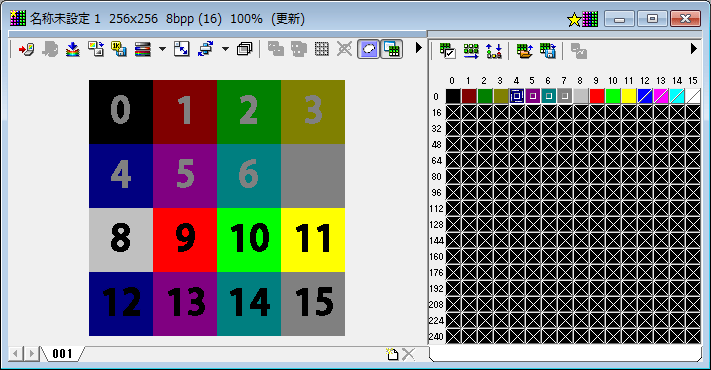
Task: Select red palette swatch index 9
Action: 597,96
